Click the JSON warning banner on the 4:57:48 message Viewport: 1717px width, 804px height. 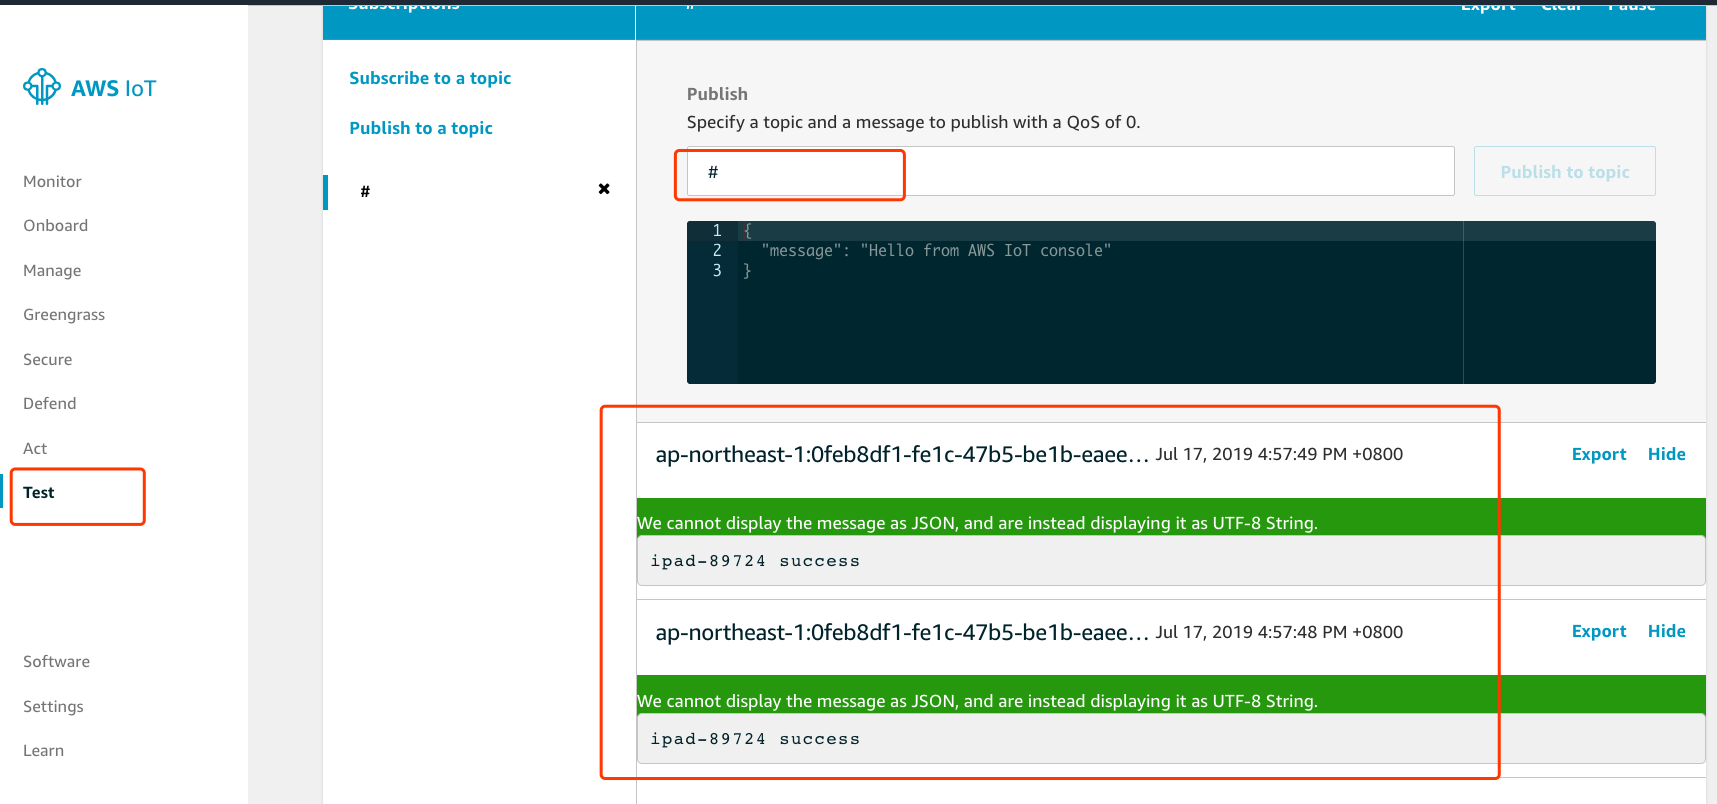pos(1171,695)
